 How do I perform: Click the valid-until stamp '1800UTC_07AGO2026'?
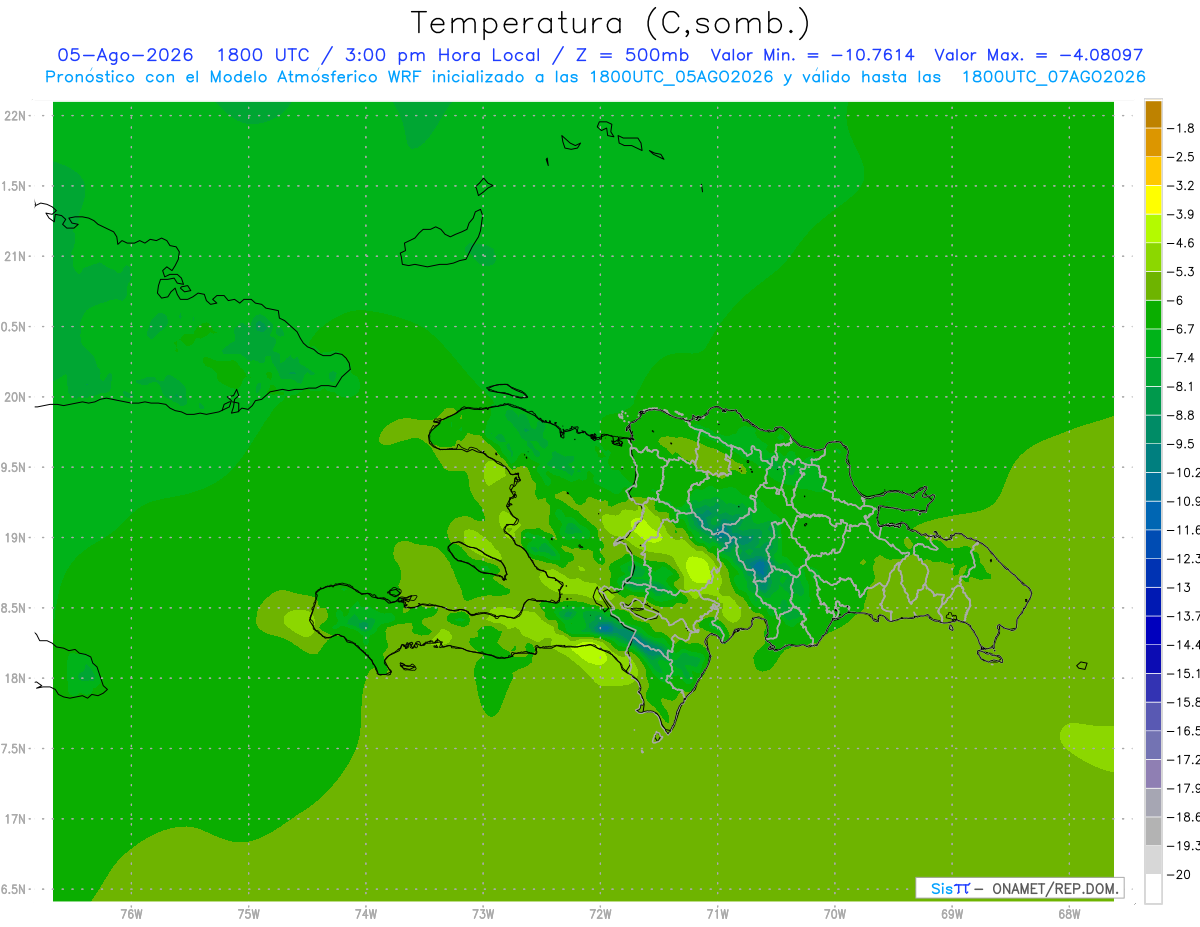tap(1053, 77)
